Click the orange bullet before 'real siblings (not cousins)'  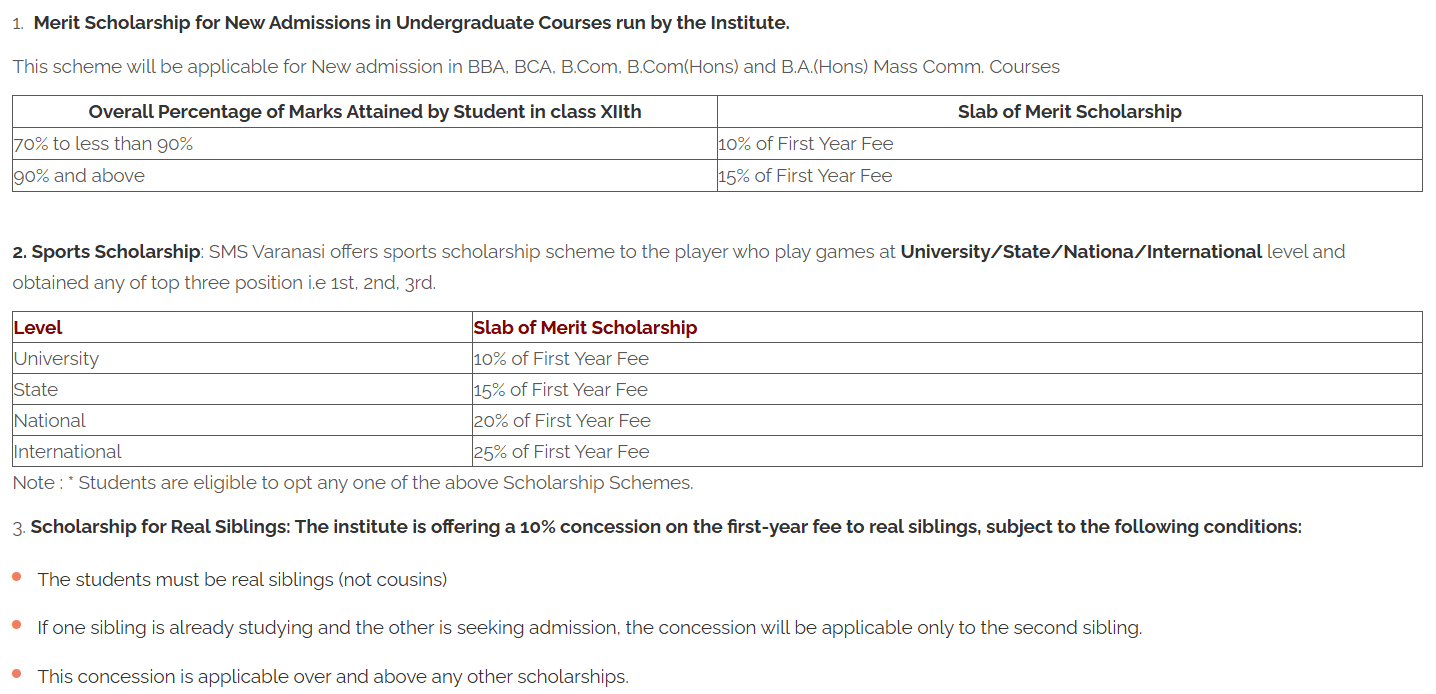tap(17, 577)
